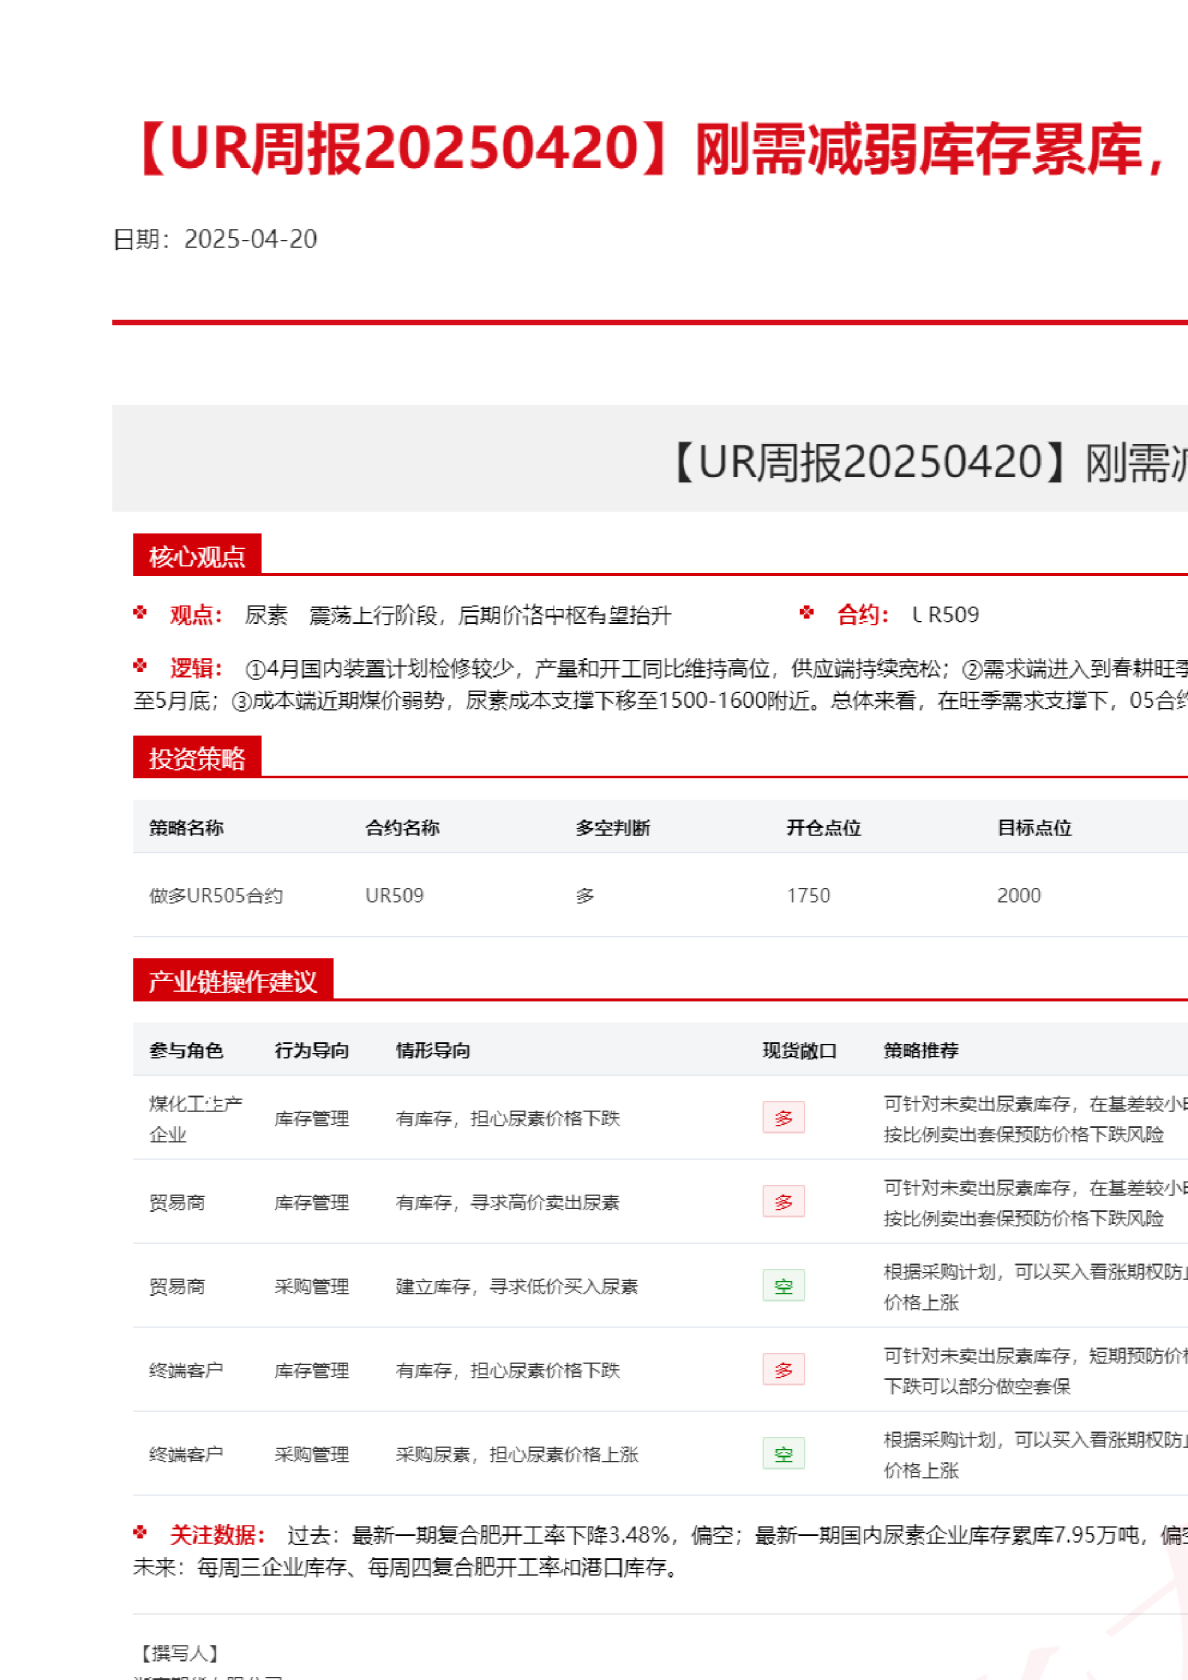The height and width of the screenshot is (1680, 1188).
Task: Select the 核心观点 section header
Action: click(197, 556)
